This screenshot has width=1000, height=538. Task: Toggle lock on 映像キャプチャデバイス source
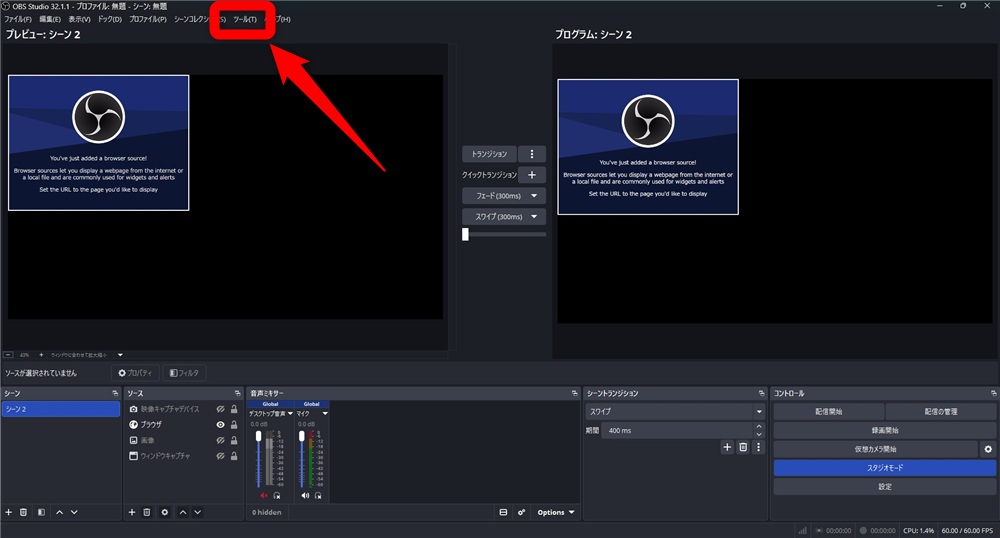(x=234, y=409)
